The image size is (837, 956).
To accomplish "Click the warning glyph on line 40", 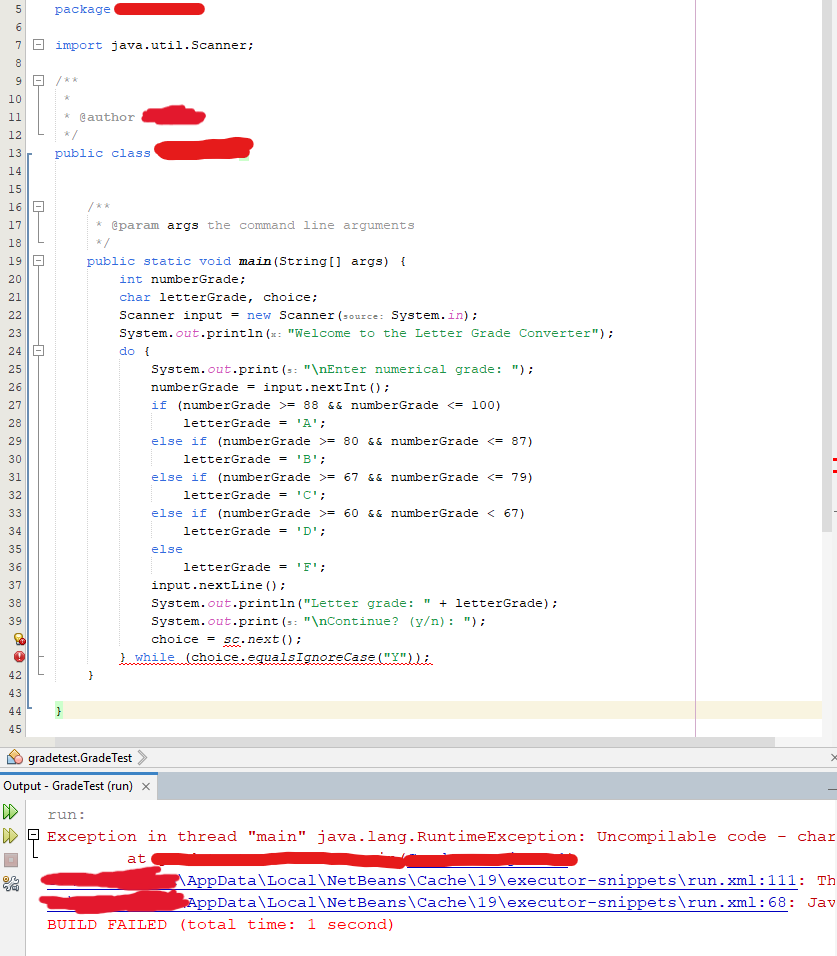I will [x=18, y=638].
